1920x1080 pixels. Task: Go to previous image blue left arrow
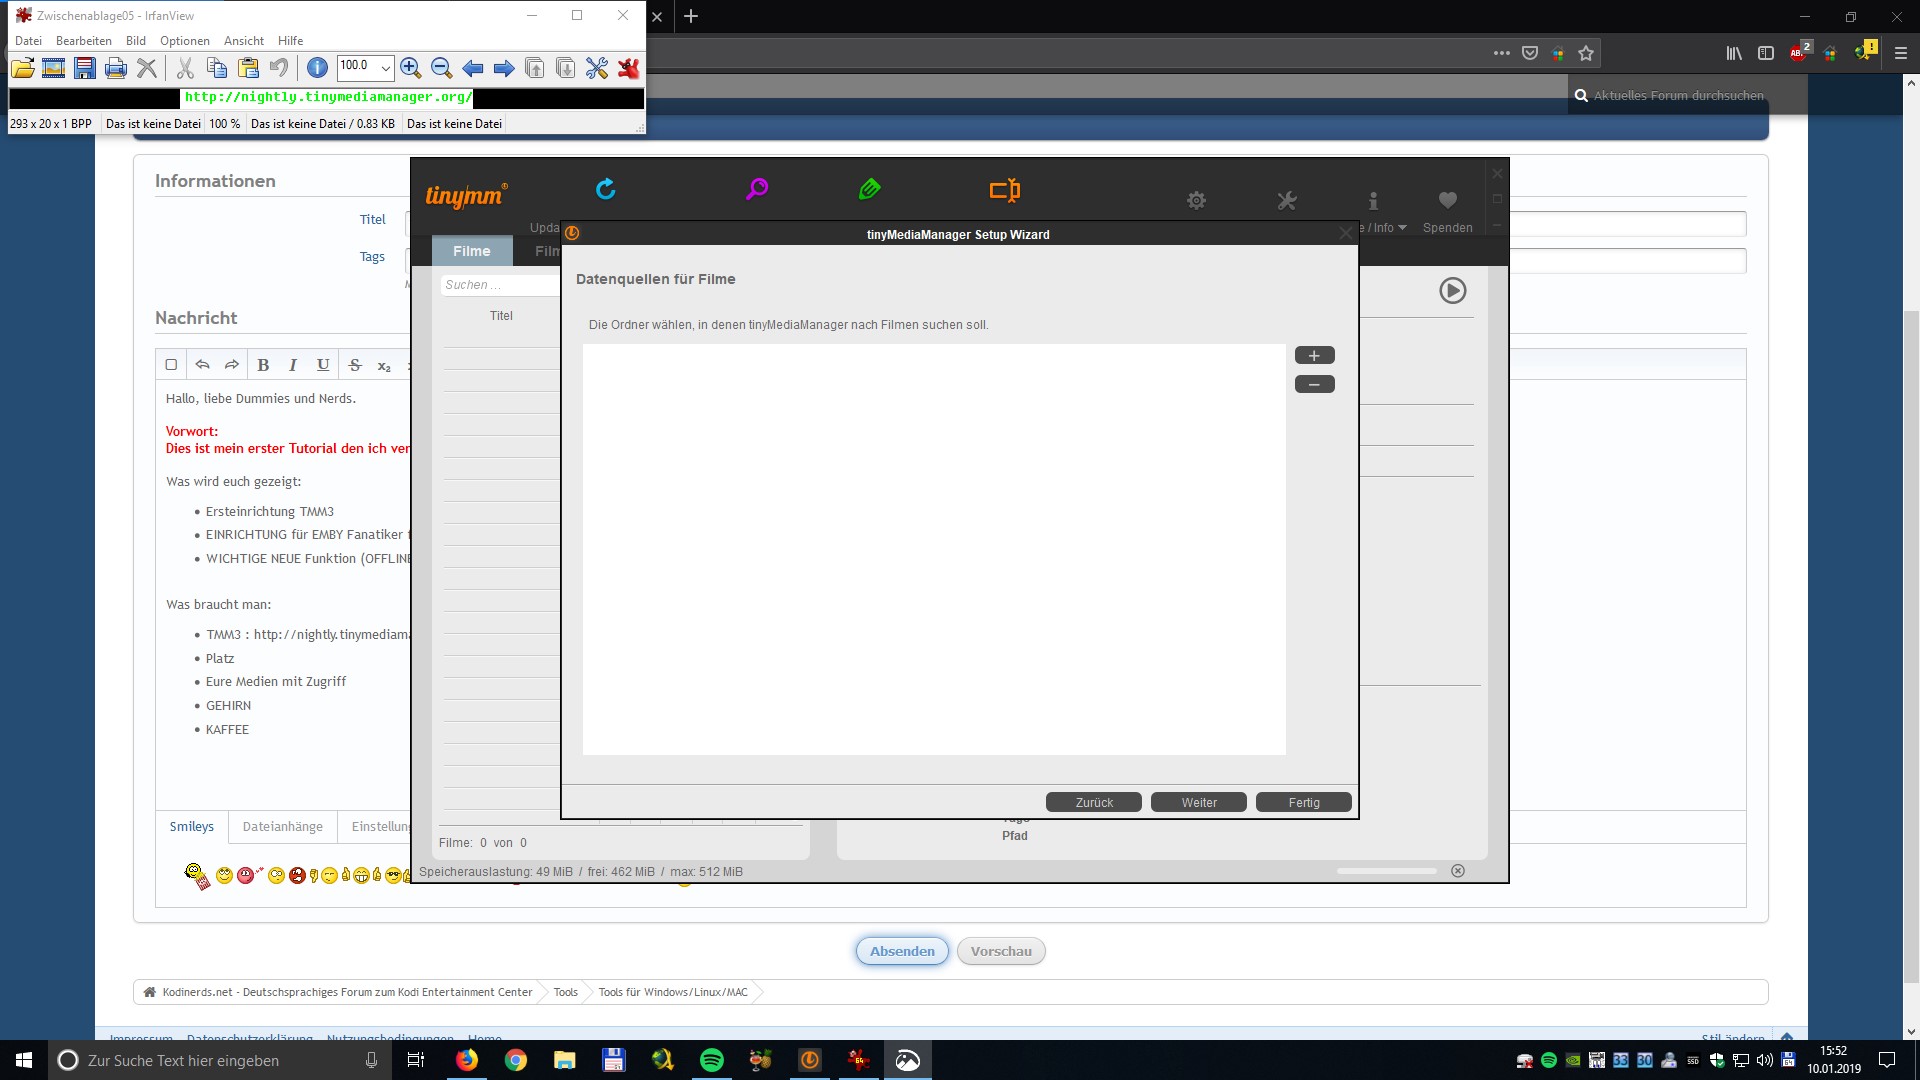point(473,68)
